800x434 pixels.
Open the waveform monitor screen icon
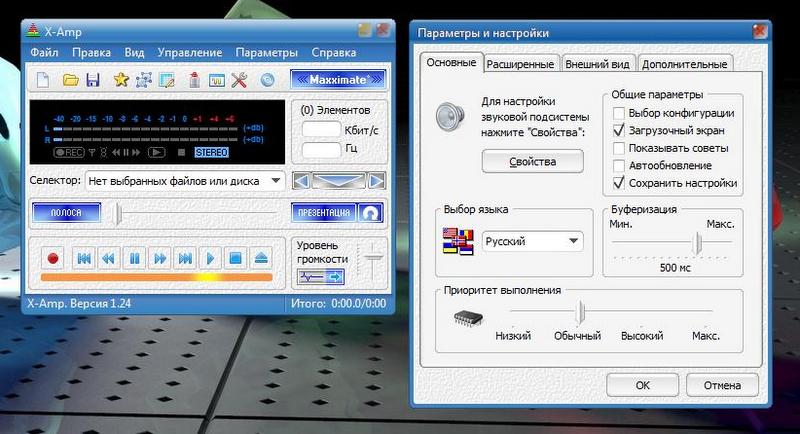[x=217, y=81]
